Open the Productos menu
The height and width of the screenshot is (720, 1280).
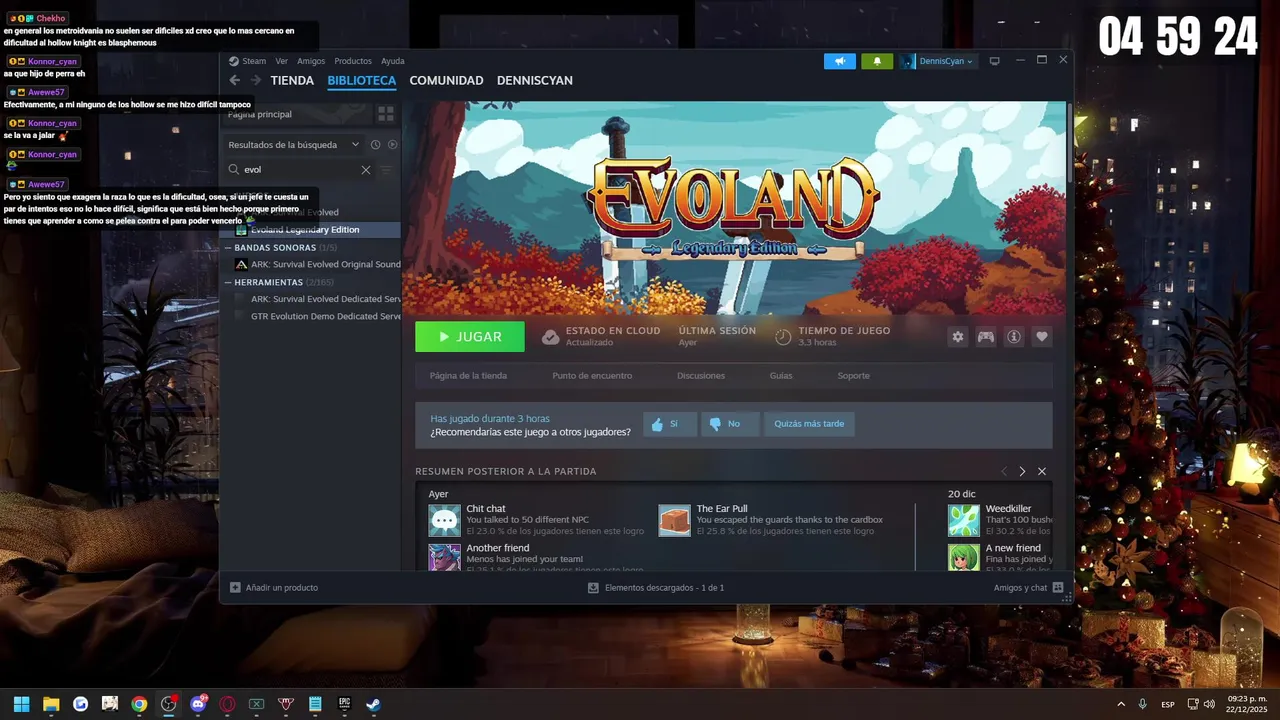pos(353,61)
